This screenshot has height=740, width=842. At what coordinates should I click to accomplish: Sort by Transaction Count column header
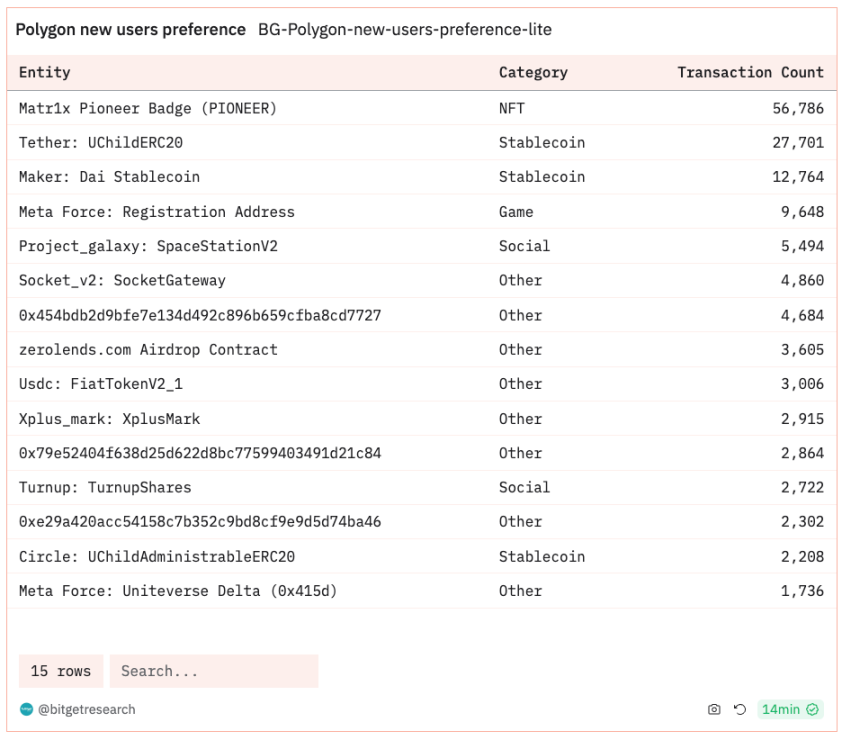750,72
